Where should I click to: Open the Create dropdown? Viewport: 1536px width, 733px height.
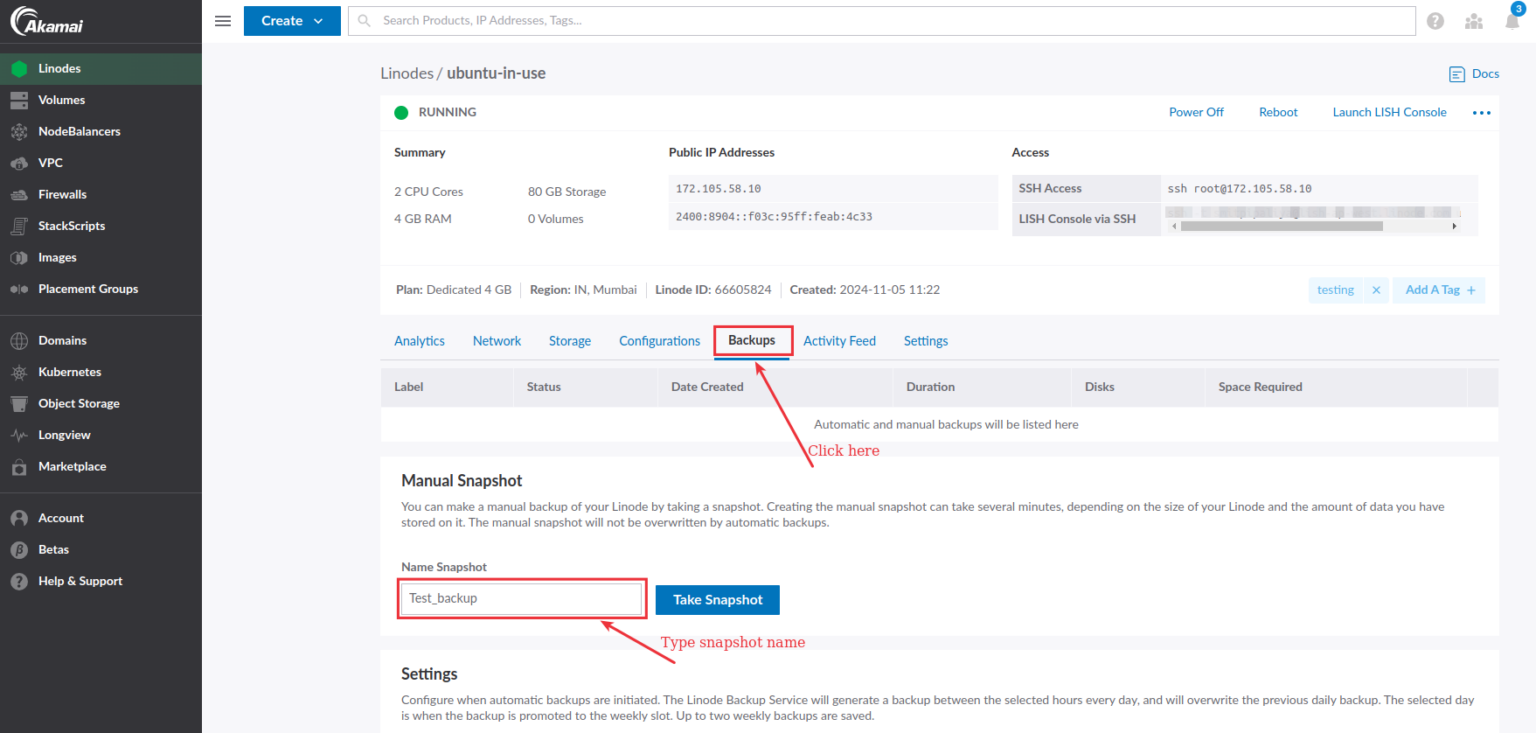click(291, 20)
